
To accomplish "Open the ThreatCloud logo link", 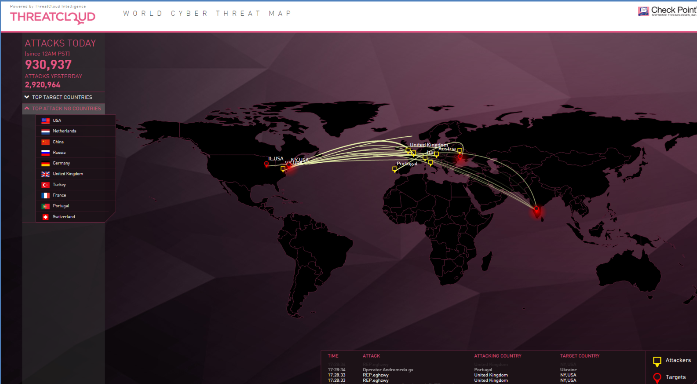I will click(52, 16).
